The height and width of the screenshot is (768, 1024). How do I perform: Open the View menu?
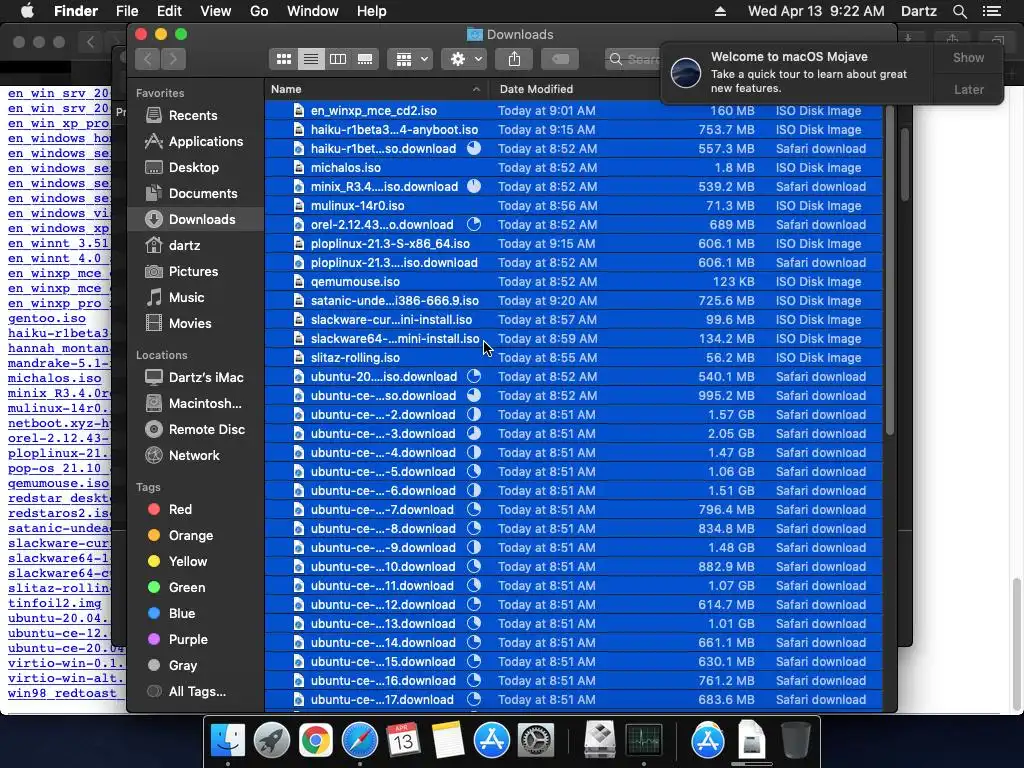click(216, 11)
